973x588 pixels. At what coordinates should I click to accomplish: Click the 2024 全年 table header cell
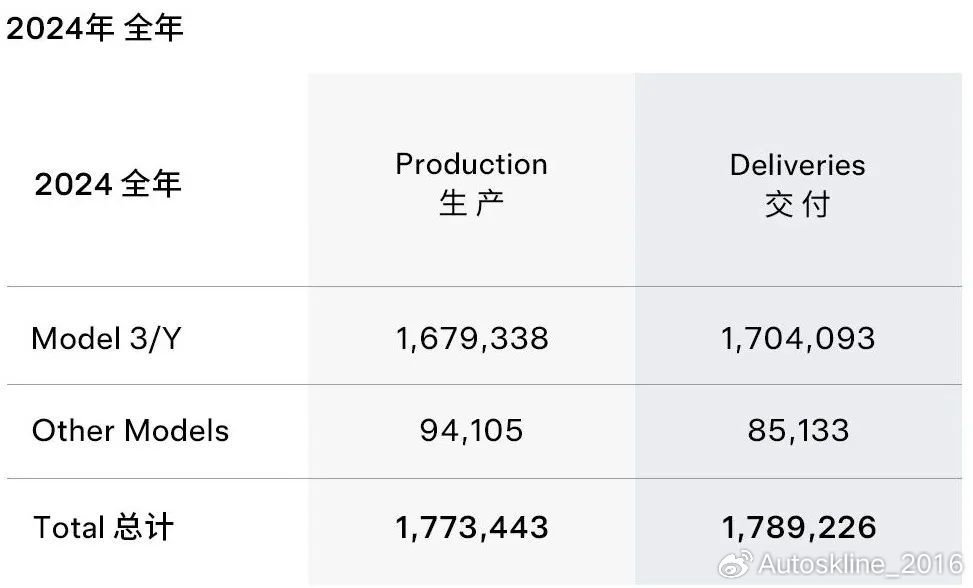pyautogui.click(x=108, y=184)
